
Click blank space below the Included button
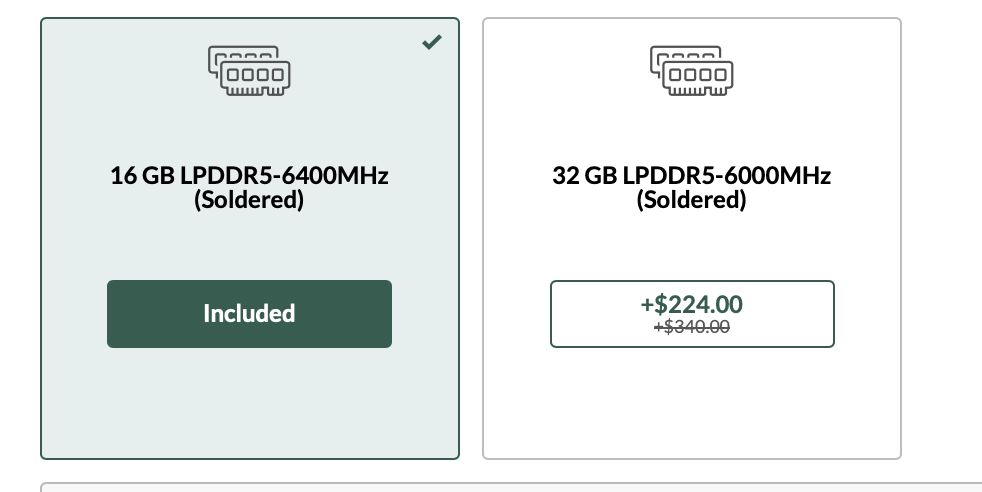[x=249, y=402]
